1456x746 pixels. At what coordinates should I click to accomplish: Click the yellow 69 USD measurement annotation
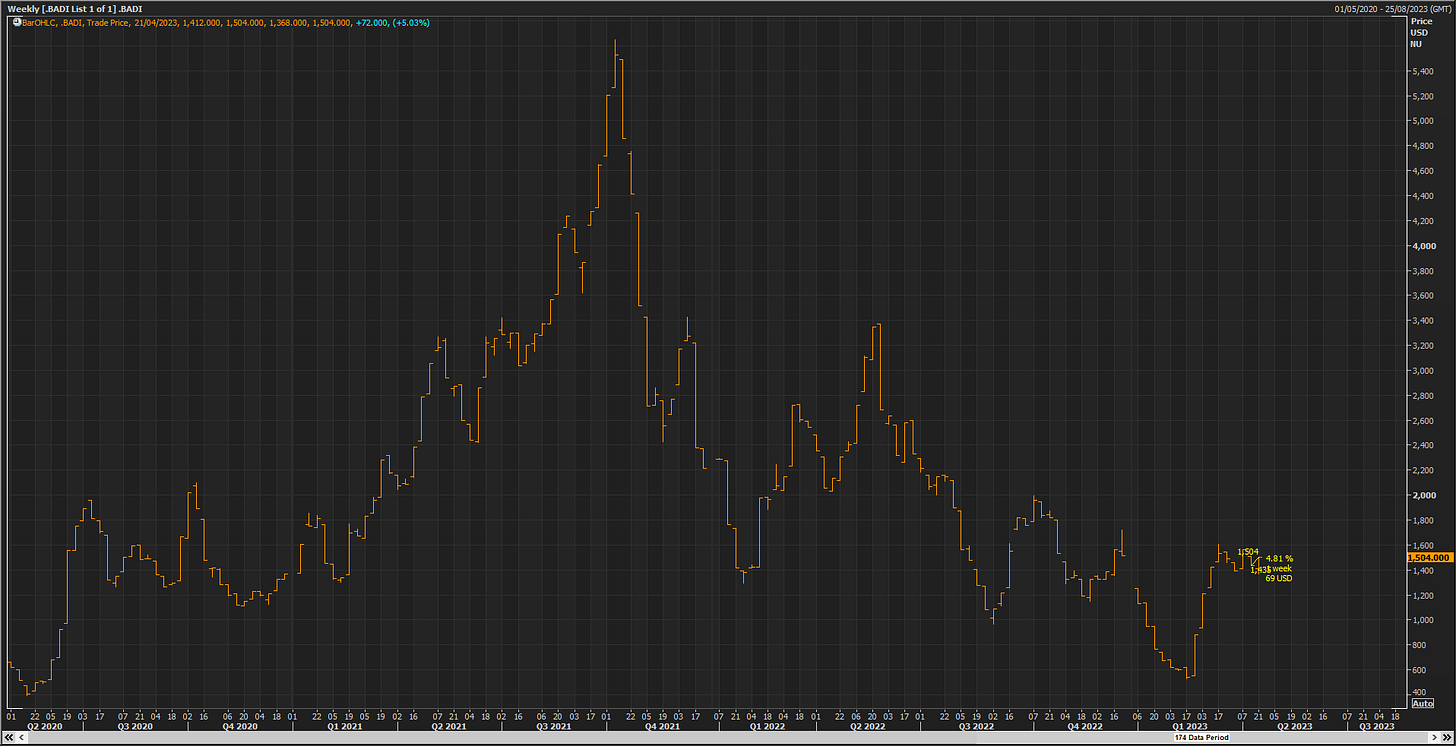1278,578
